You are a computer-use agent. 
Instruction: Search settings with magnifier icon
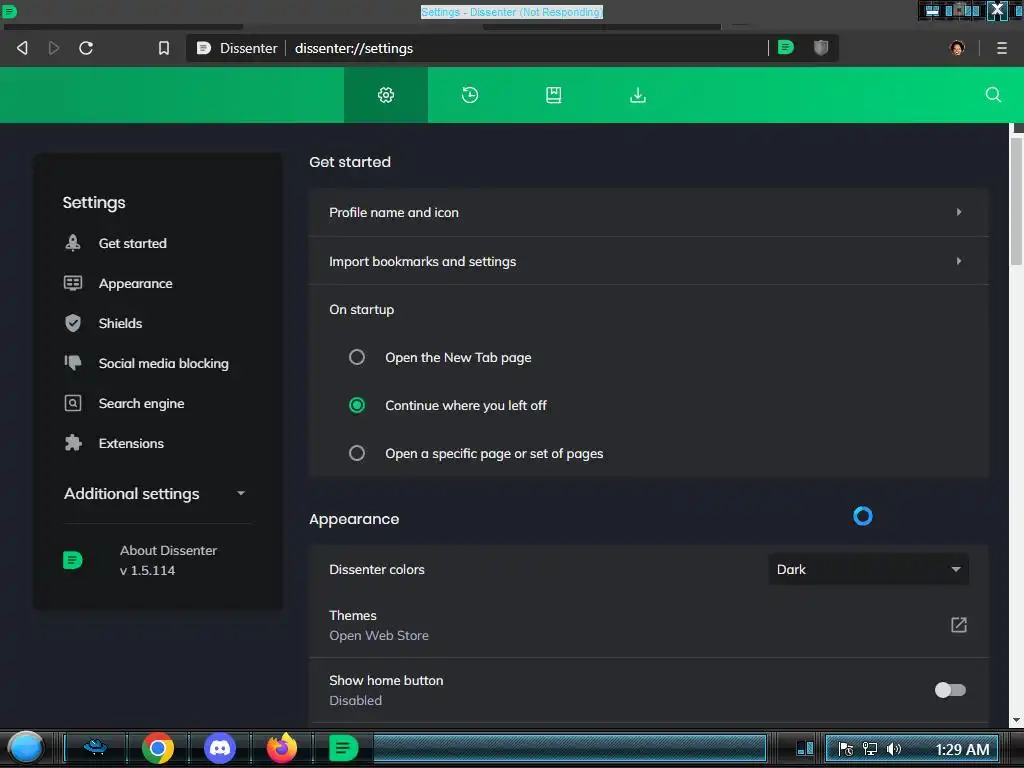[993, 95]
